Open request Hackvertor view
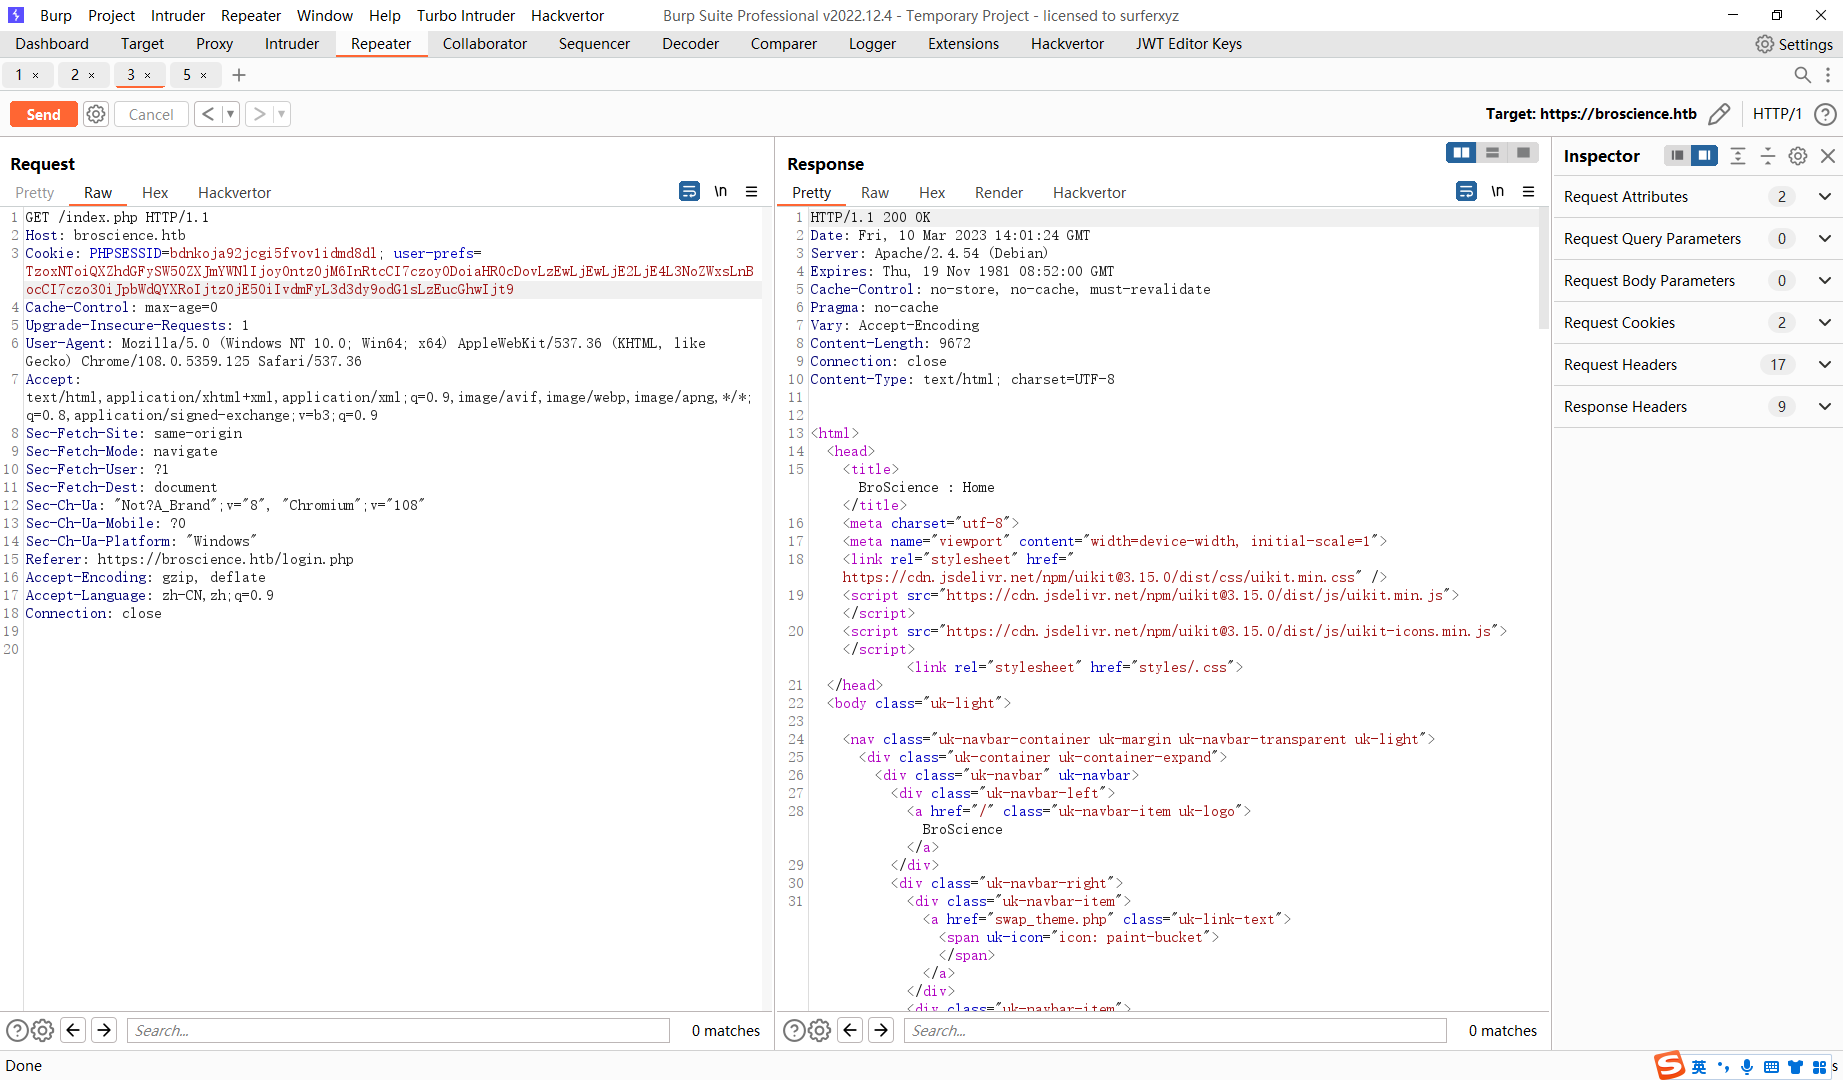The width and height of the screenshot is (1843, 1080). pos(234,193)
